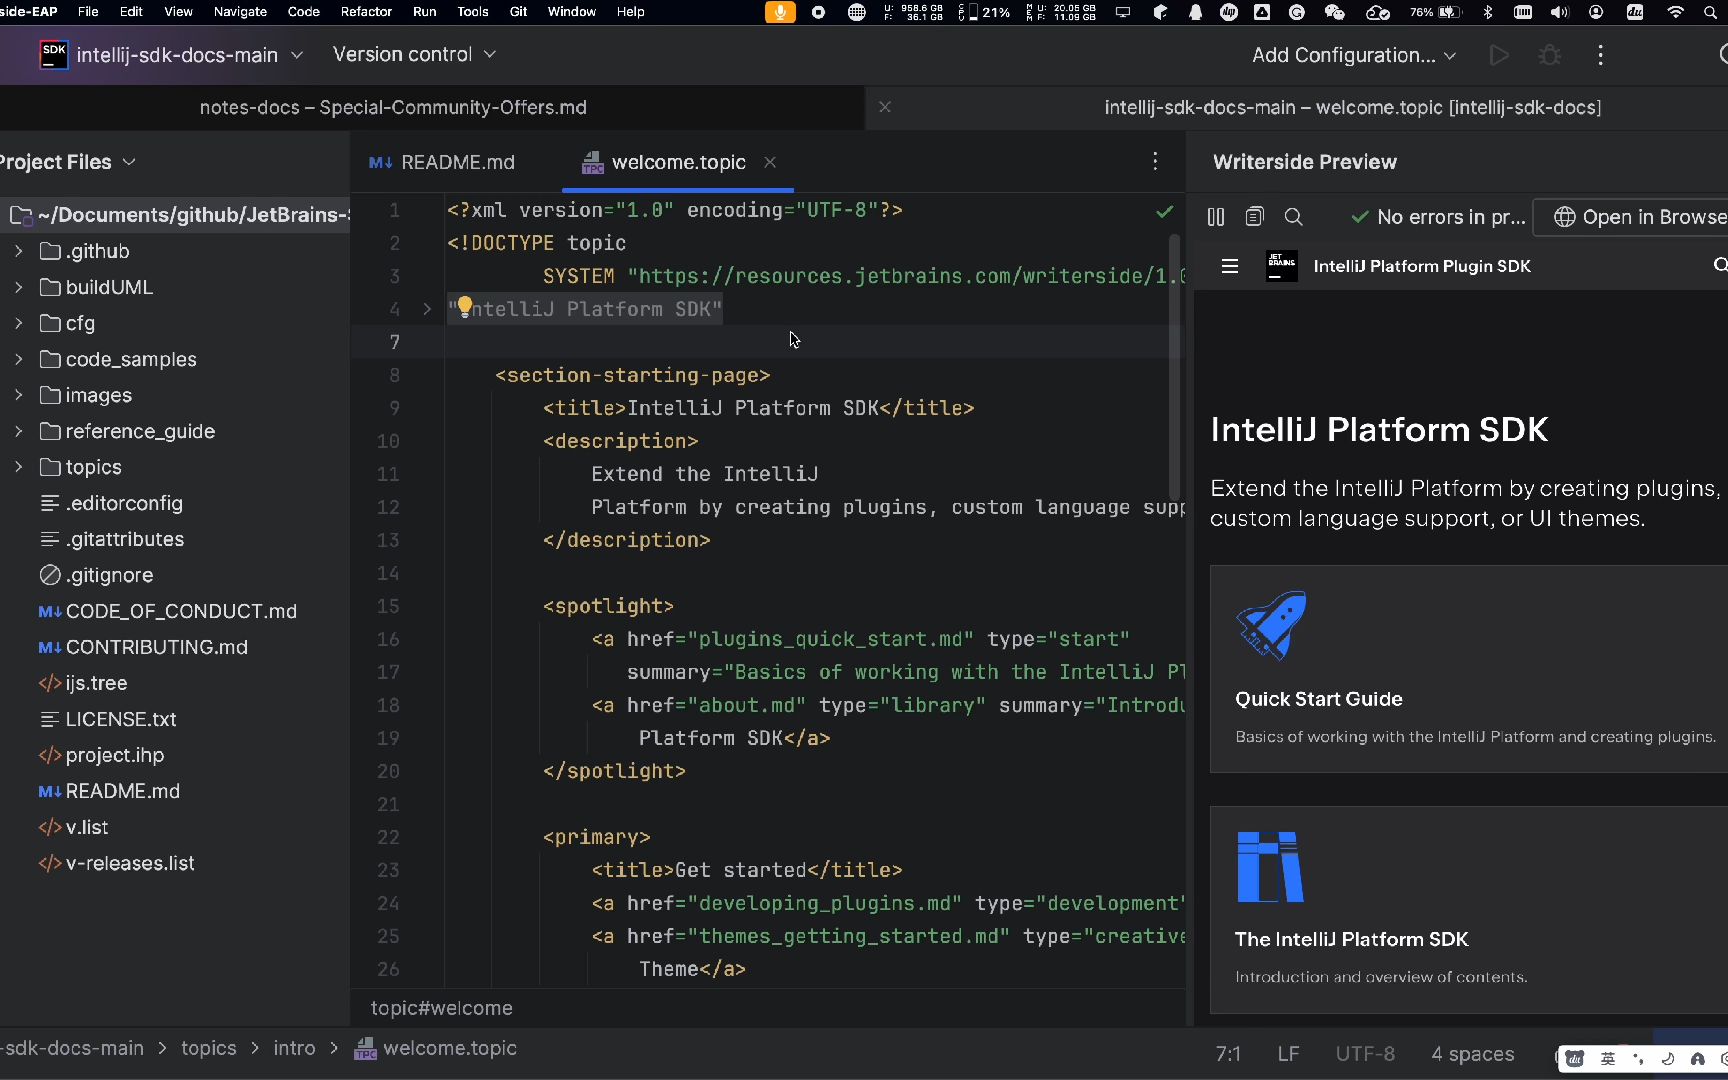Click the LF line separator status widget
1728x1080 pixels.
point(1288,1054)
